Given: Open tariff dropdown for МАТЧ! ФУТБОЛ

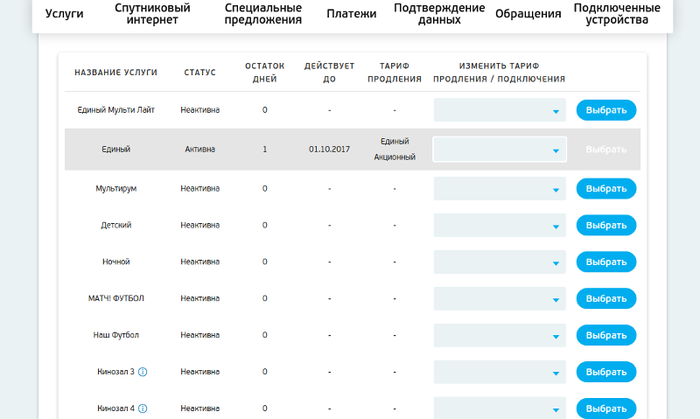Looking at the screenshot, I should (499, 298).
